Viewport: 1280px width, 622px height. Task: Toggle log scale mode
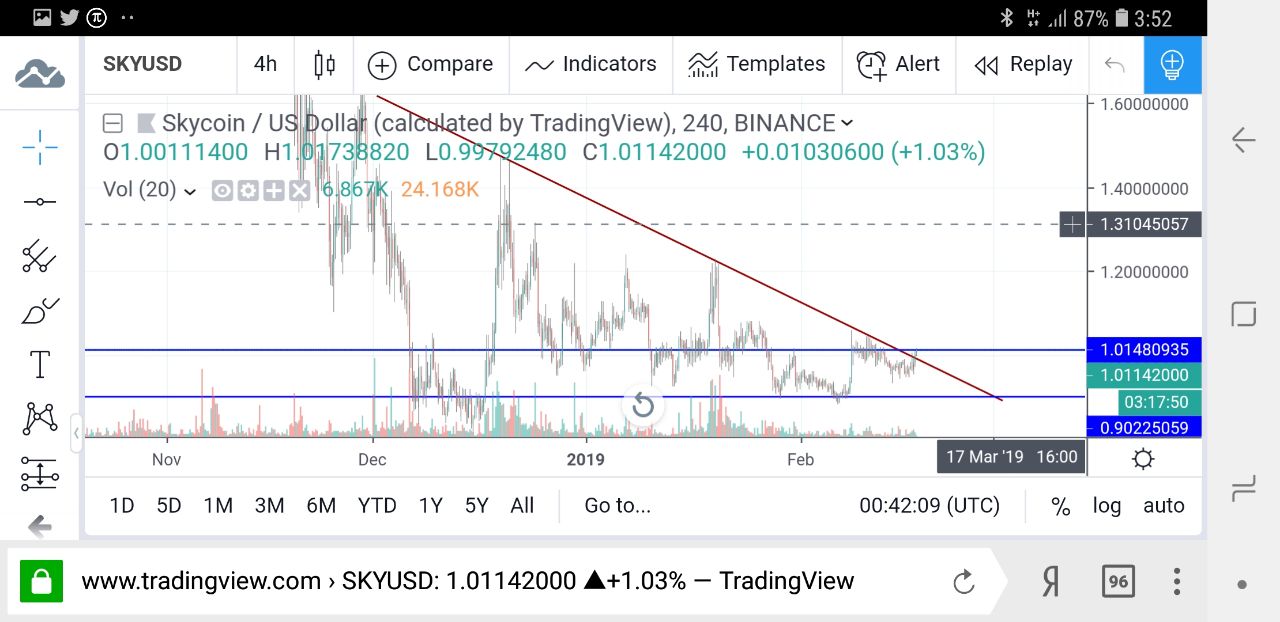(x=1107, y=506)
